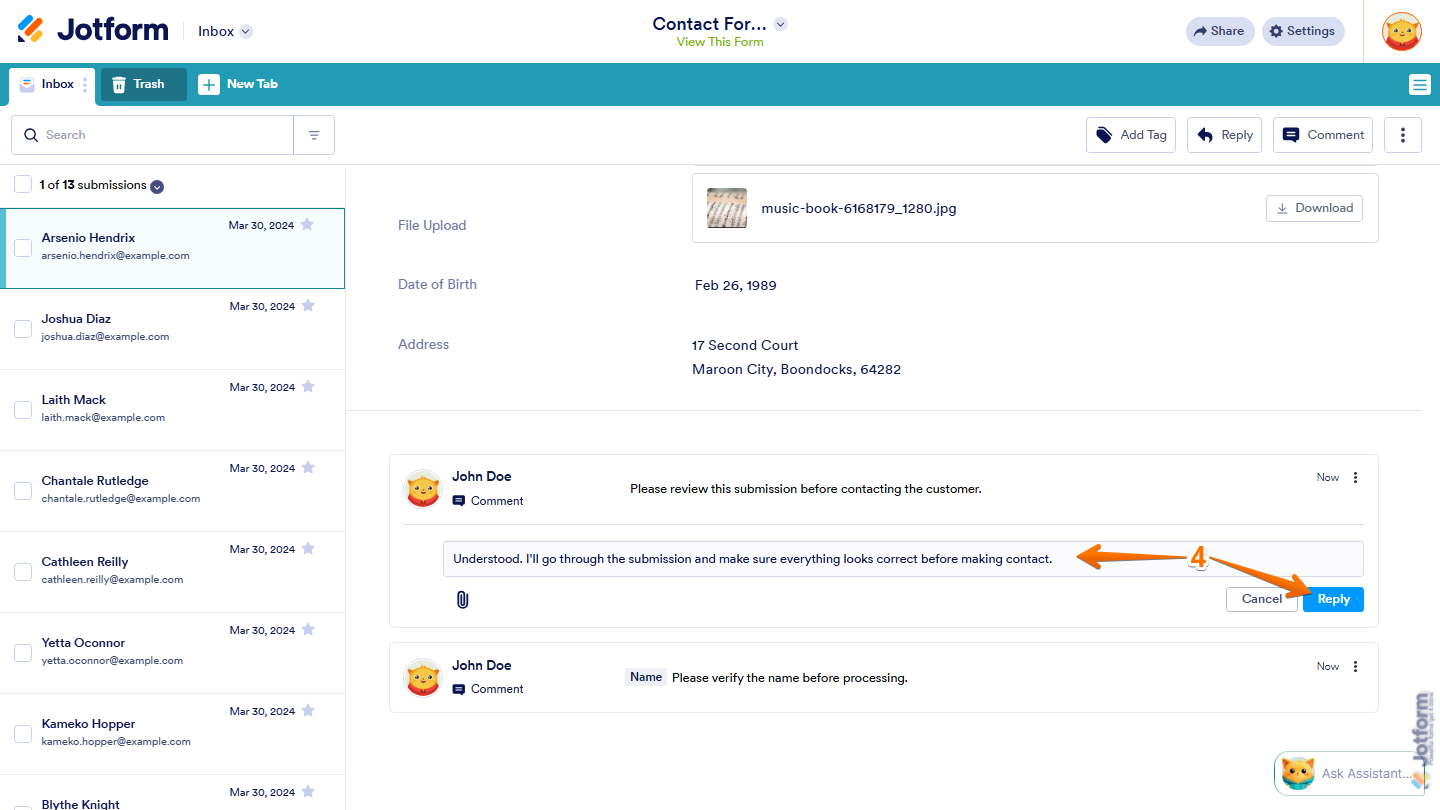Focus the Search submissions field

coord(152,135)
